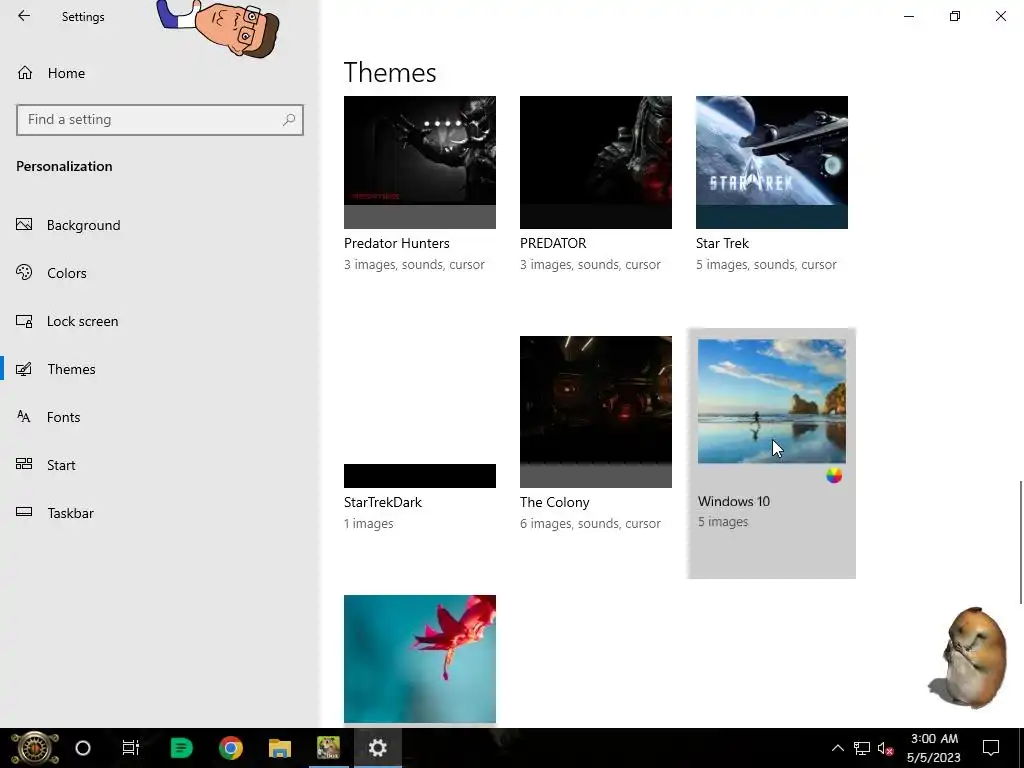Apply The Colony theme thumbnail

point(596,411)
